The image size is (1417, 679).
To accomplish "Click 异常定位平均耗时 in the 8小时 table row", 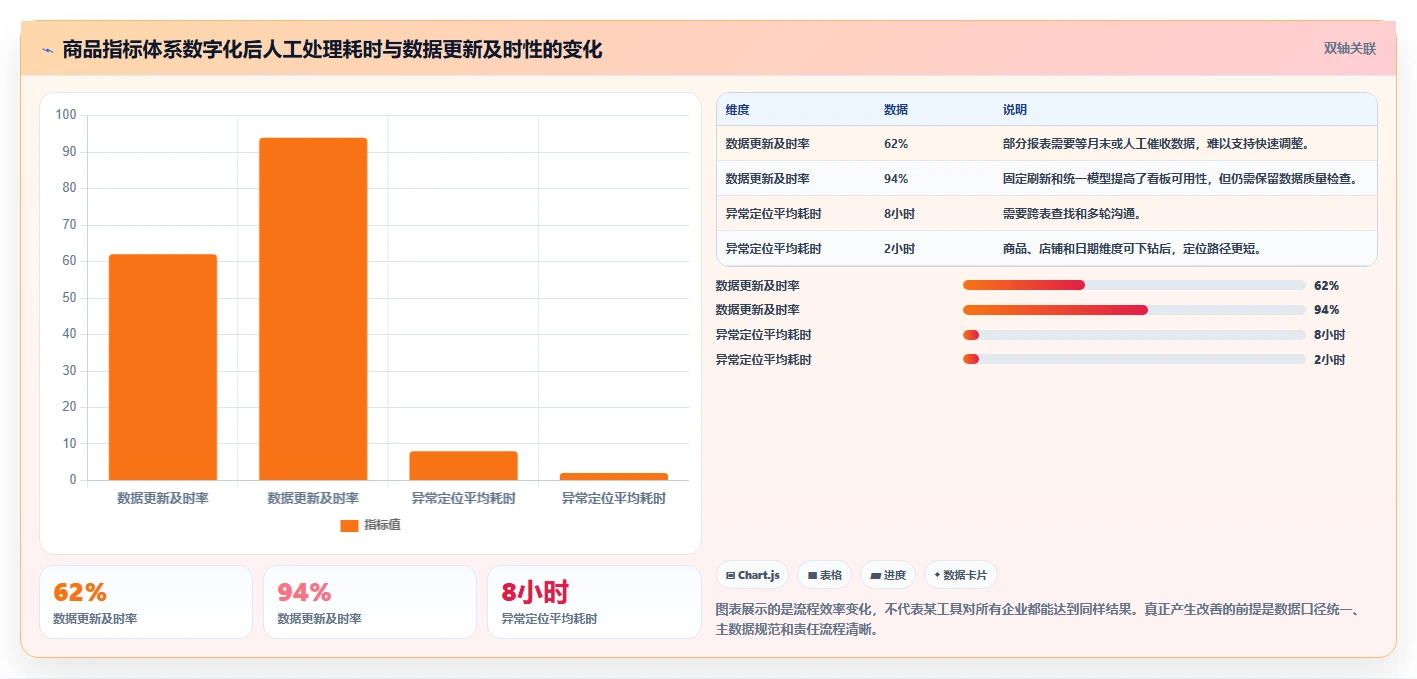I will click(774, 214).
